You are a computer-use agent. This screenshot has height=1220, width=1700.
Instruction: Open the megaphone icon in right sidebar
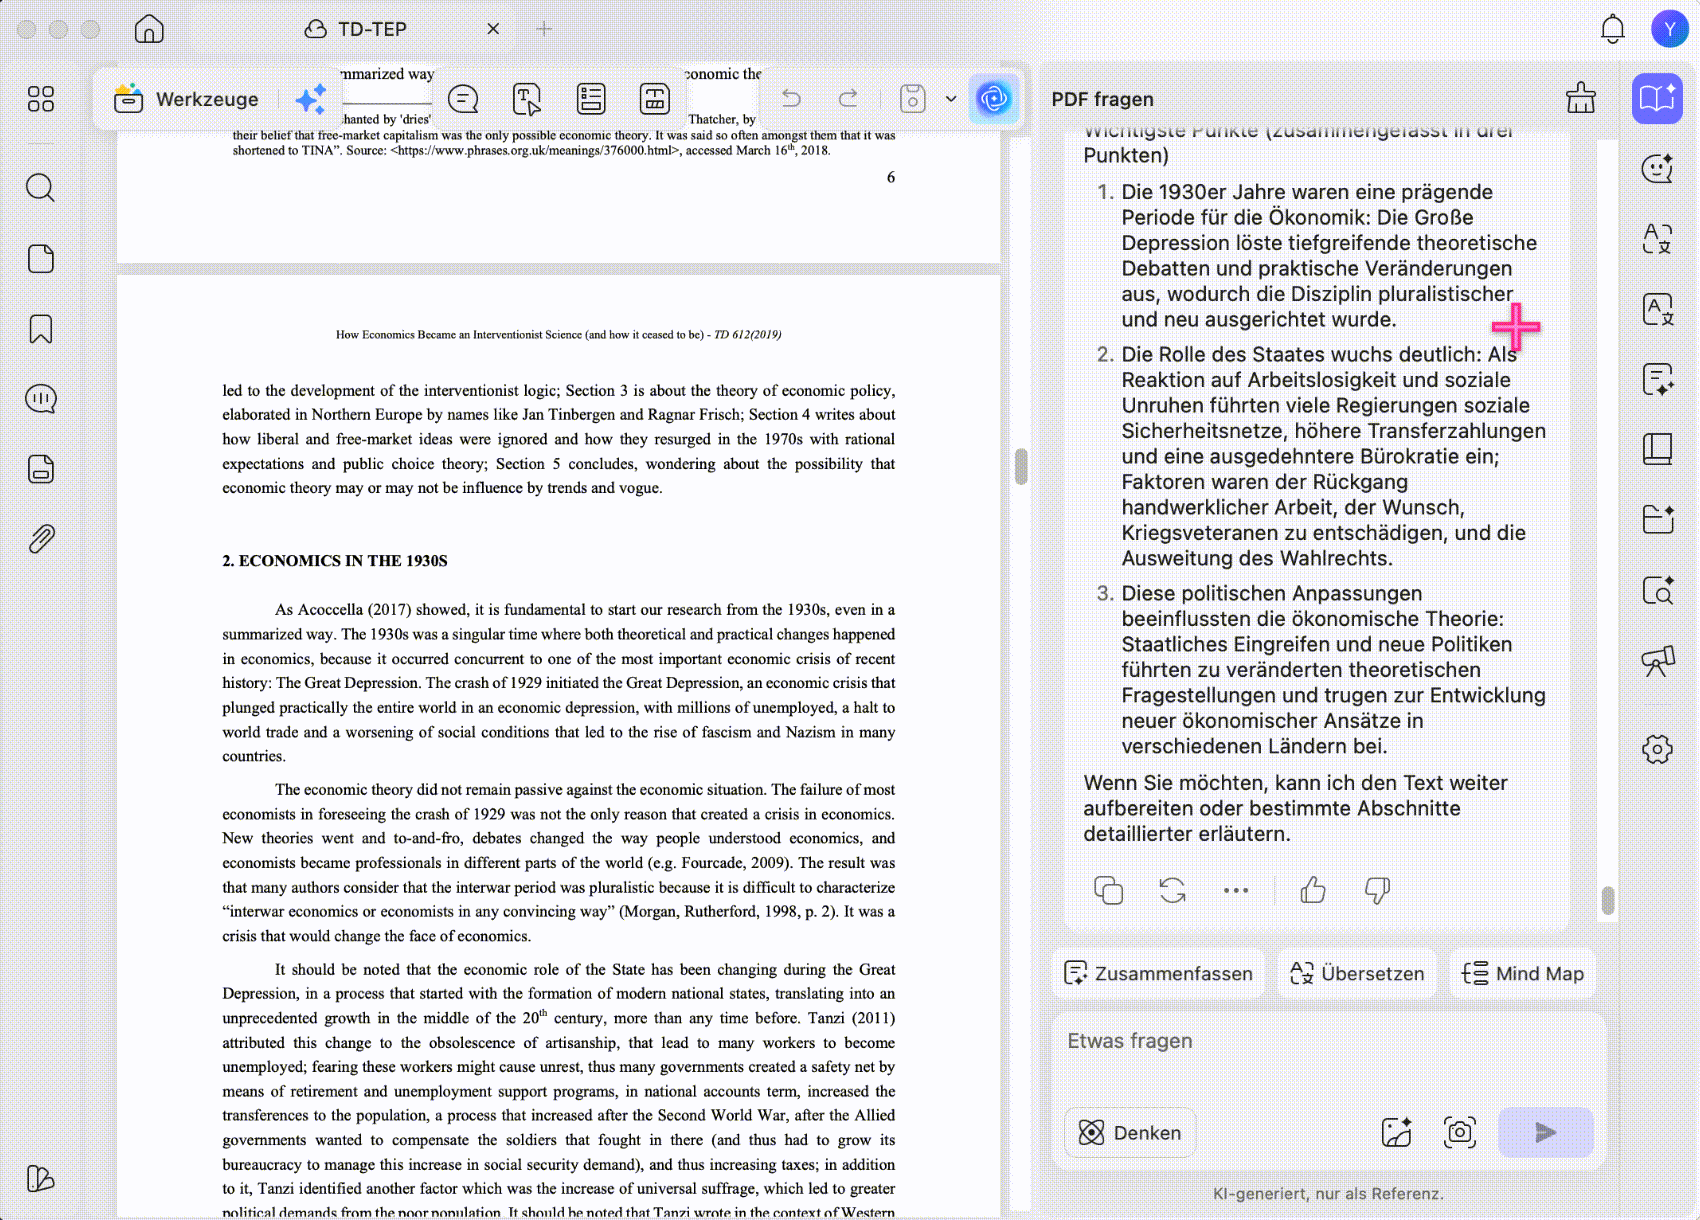[x=1657, y=660]
